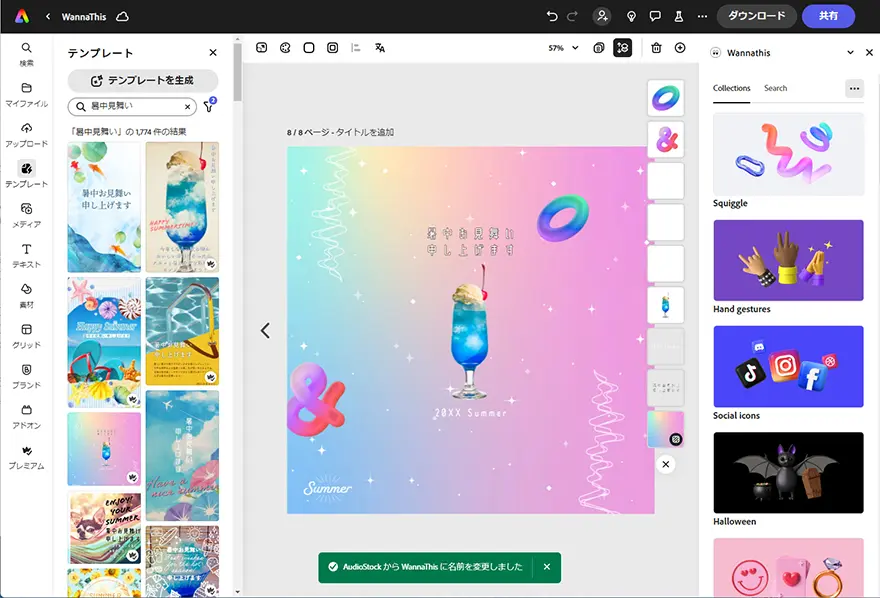880x598 pixels.
Task: Switch to the Search tab in Wannathis
Action: pos(775,88)
